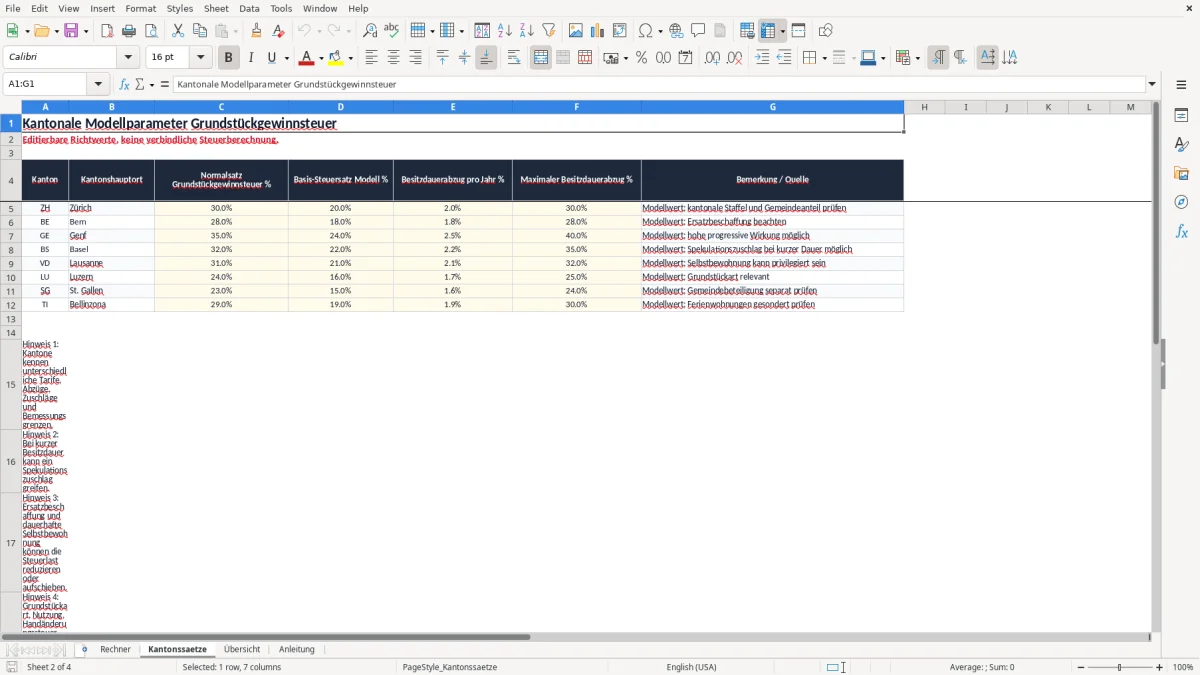Click the Print icon

point(129,31)
